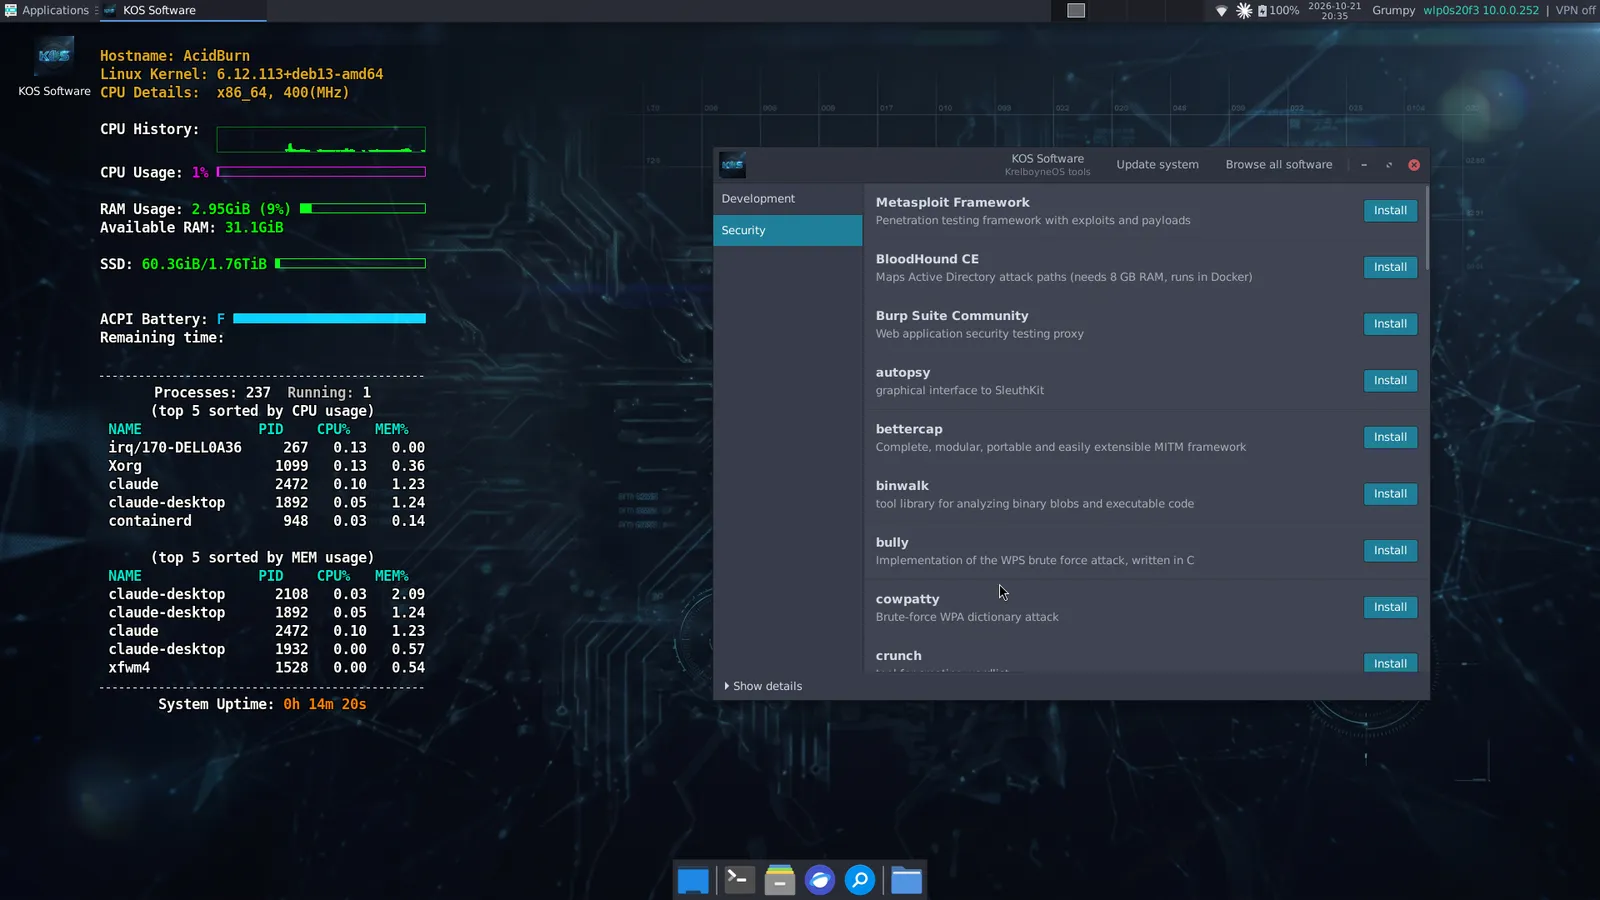Click the KOS logo in the window header
Viewport: 1600px width, 900px height.
click(x=732, y=165)
